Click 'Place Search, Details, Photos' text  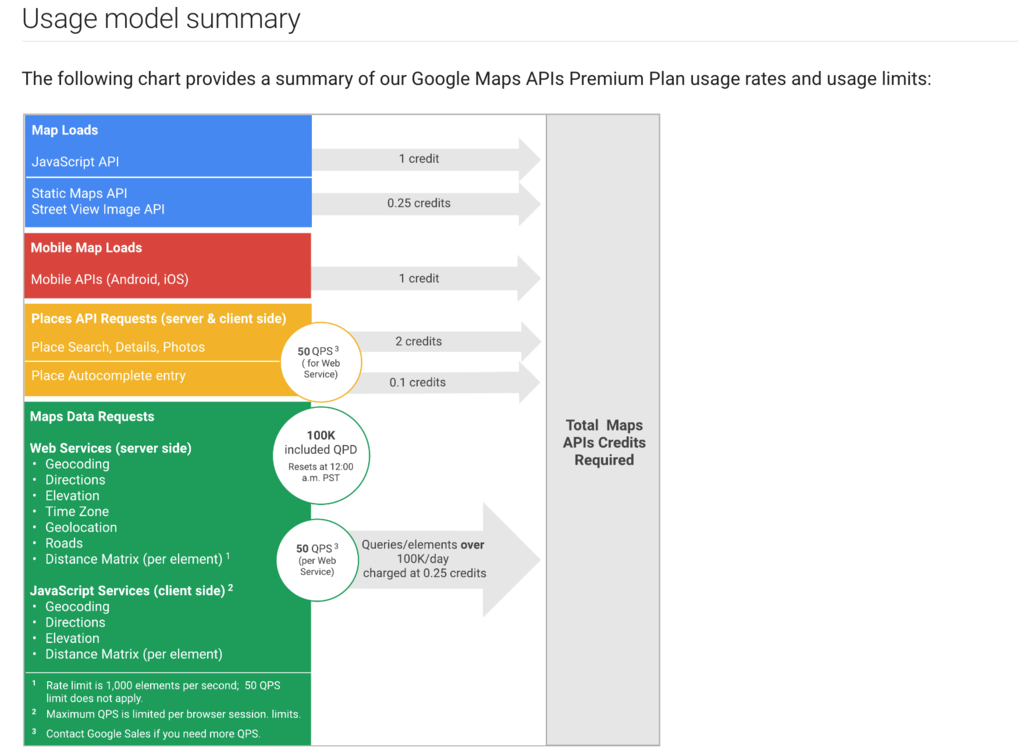(118, 347)
